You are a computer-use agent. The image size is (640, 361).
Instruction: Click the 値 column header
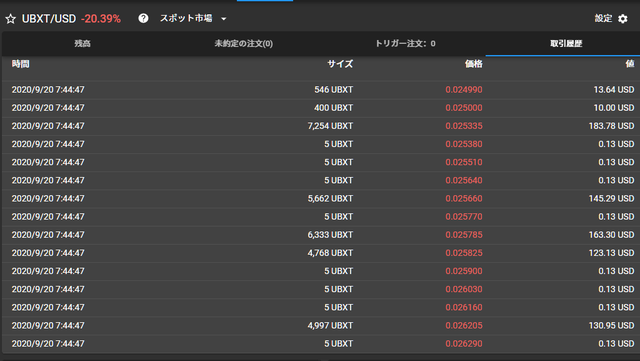(x=630, y=64)
